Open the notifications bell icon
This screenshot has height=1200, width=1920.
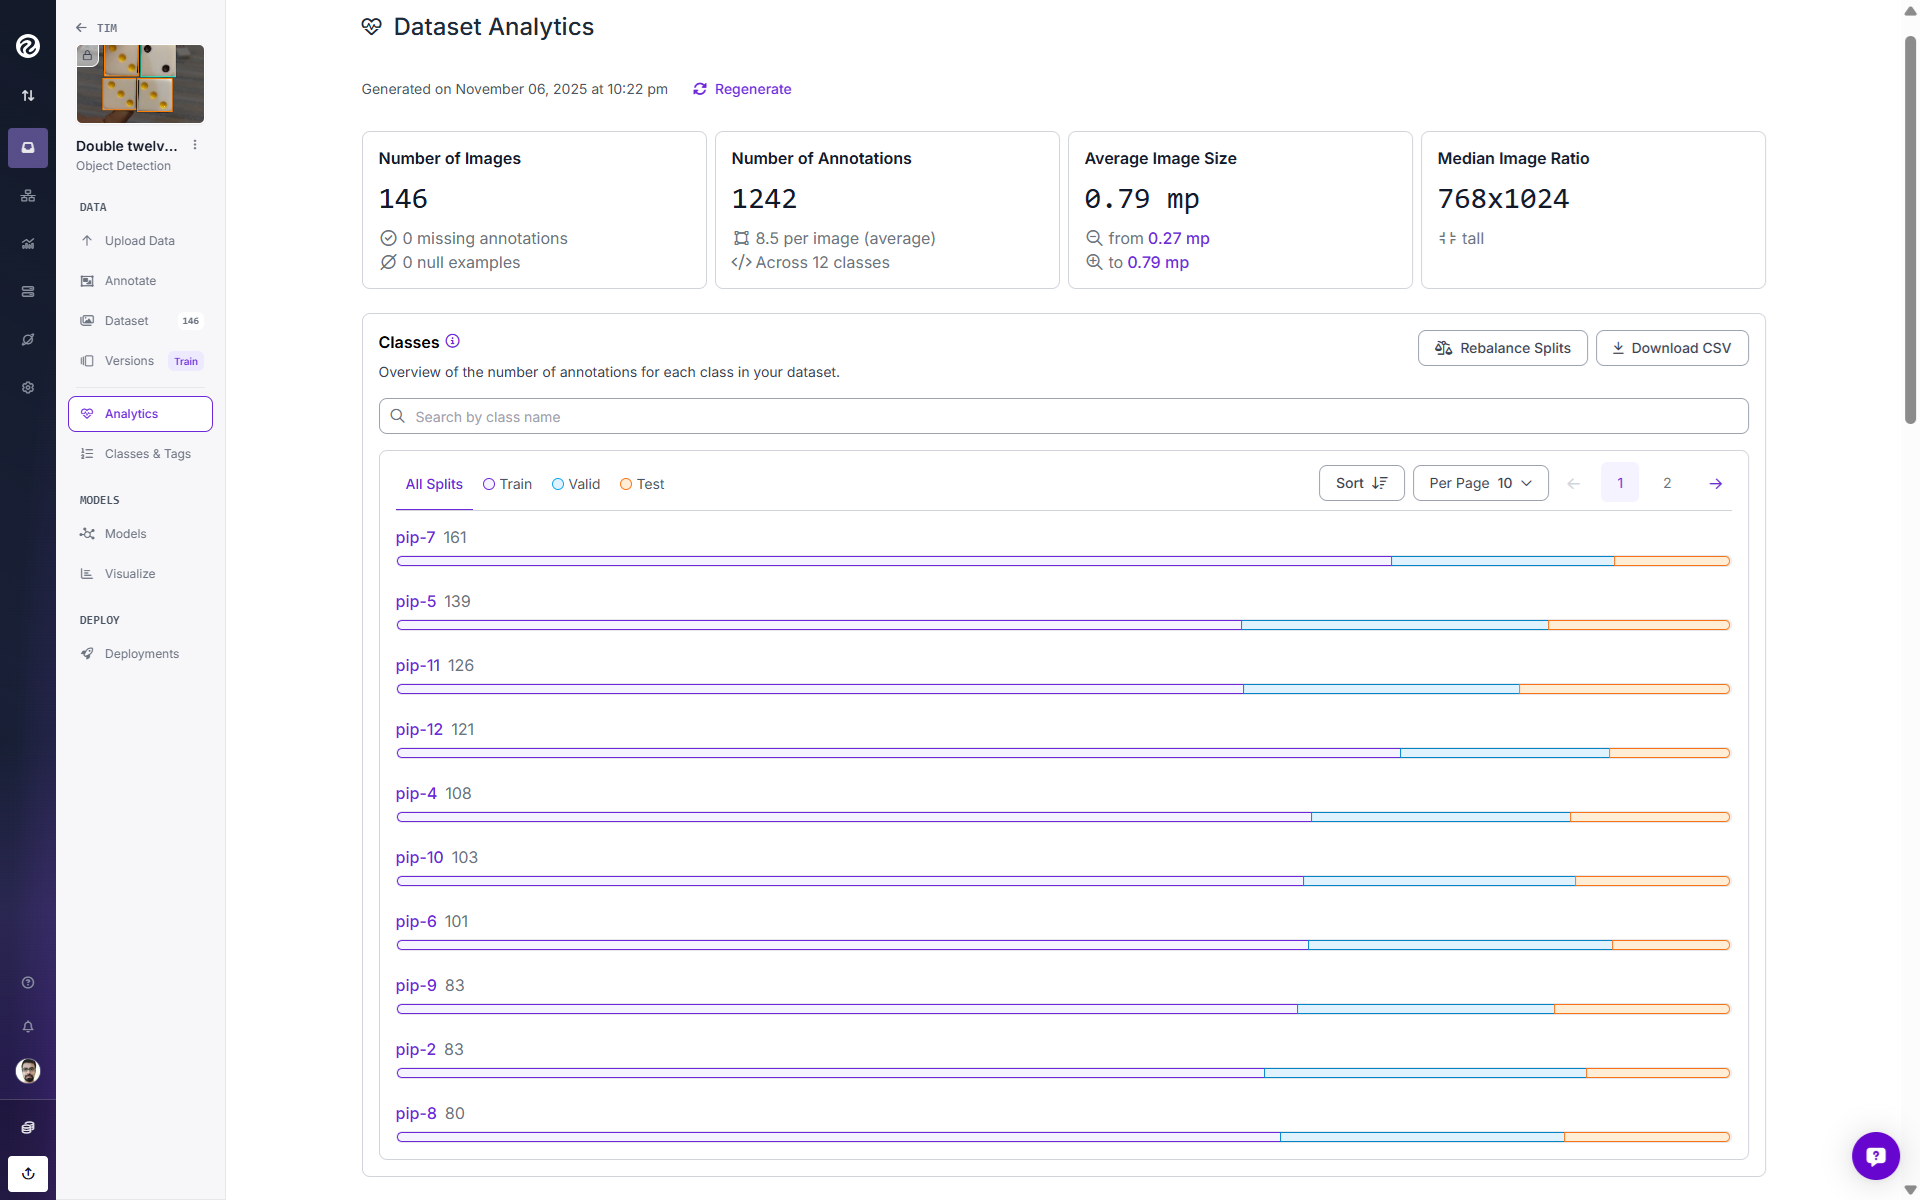pos(28,1027)
